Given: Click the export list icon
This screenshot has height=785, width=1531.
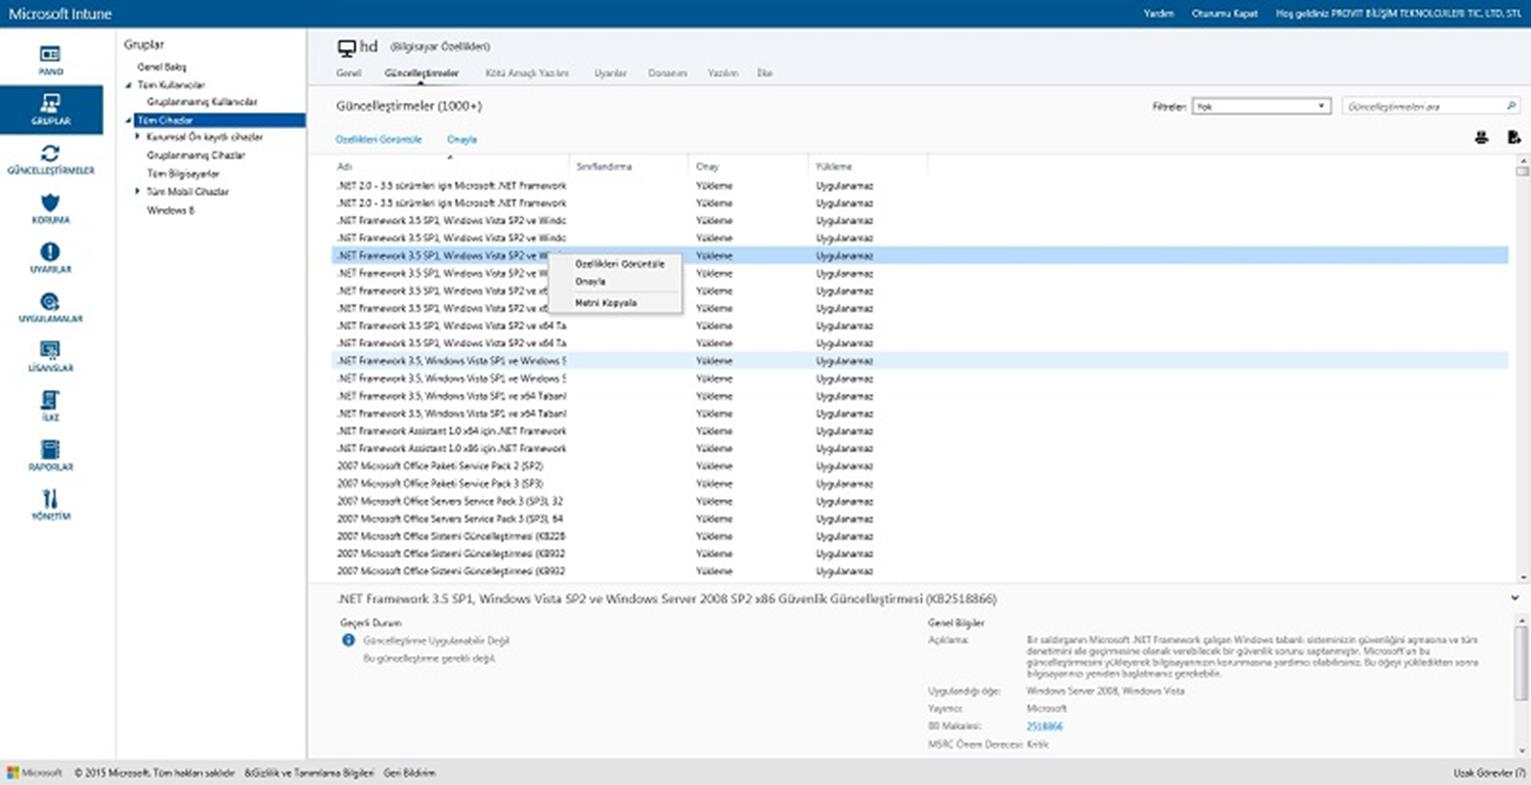Looking at the screenshot, I should [1514, 138].
